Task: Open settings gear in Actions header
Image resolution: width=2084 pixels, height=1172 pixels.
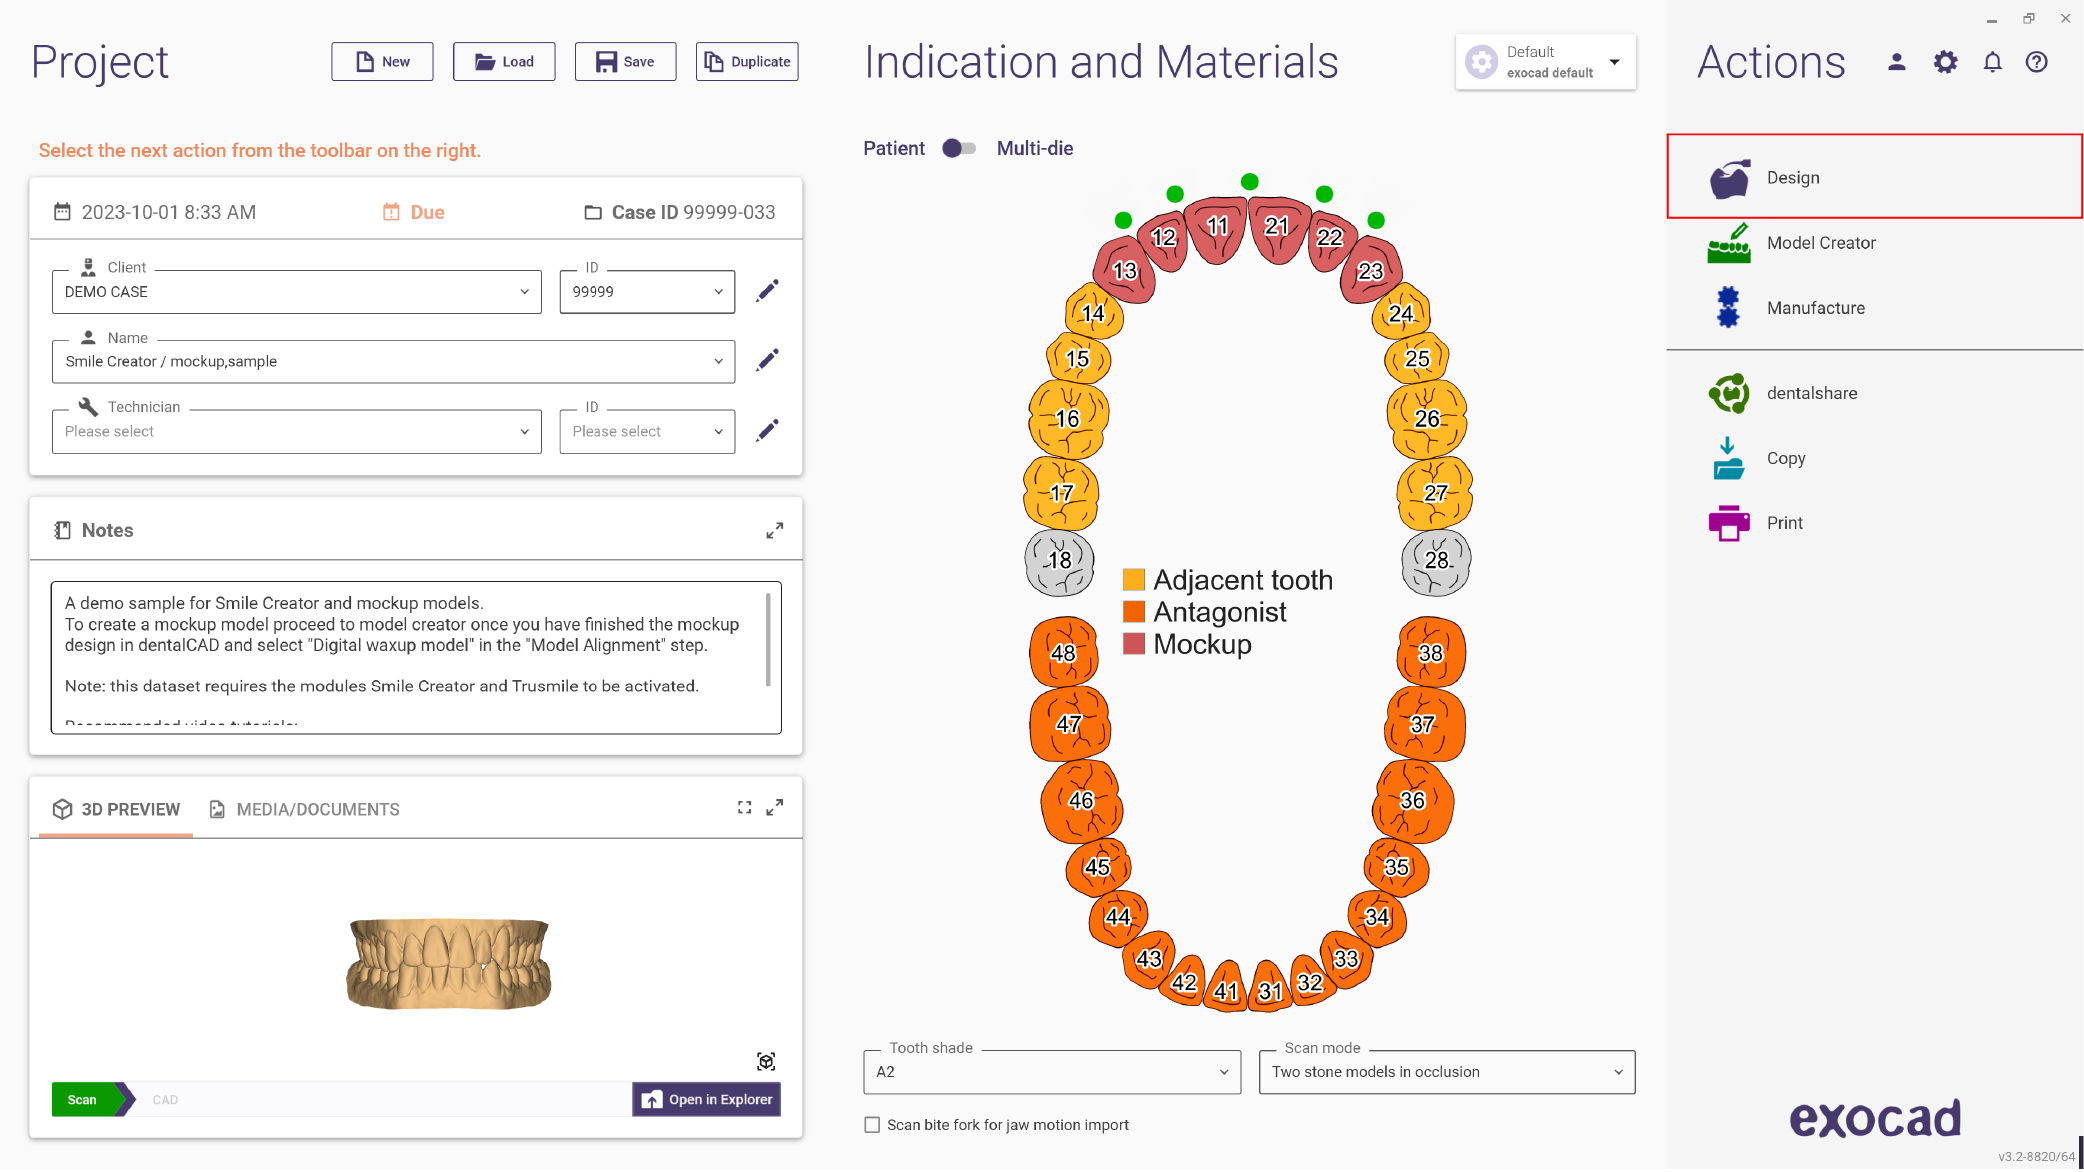Action: click(x=1944, y=62)
